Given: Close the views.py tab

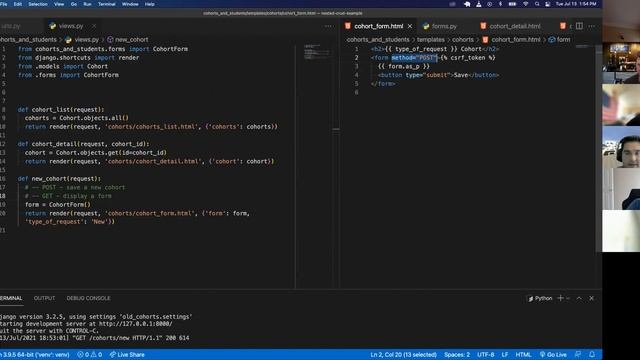Looking at the screenshot, I should click(94, 26).
